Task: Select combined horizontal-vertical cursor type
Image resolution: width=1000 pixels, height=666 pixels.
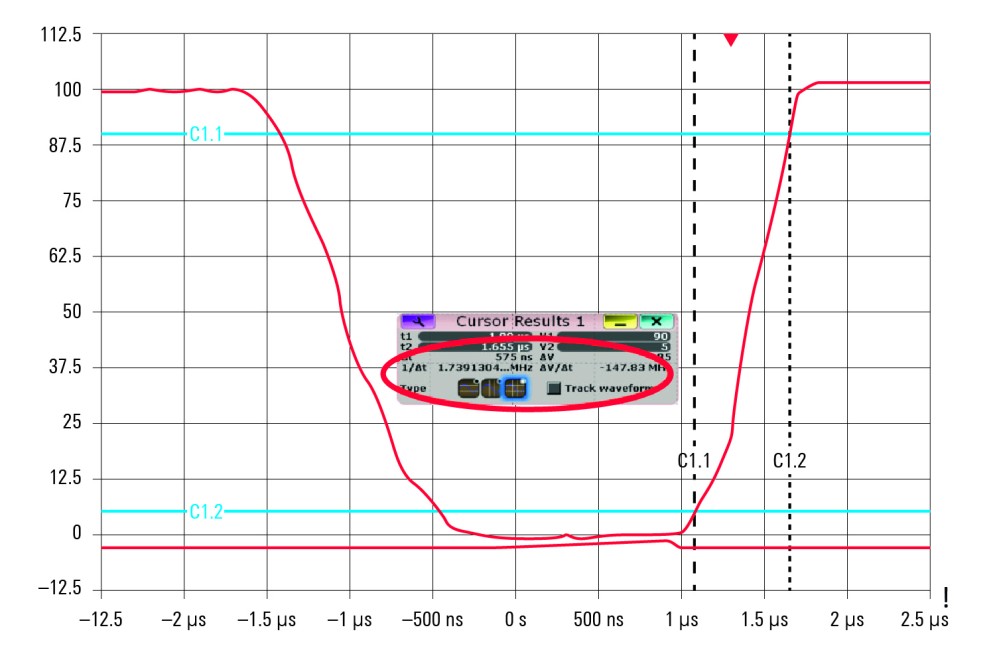Action: coord(515,388)
